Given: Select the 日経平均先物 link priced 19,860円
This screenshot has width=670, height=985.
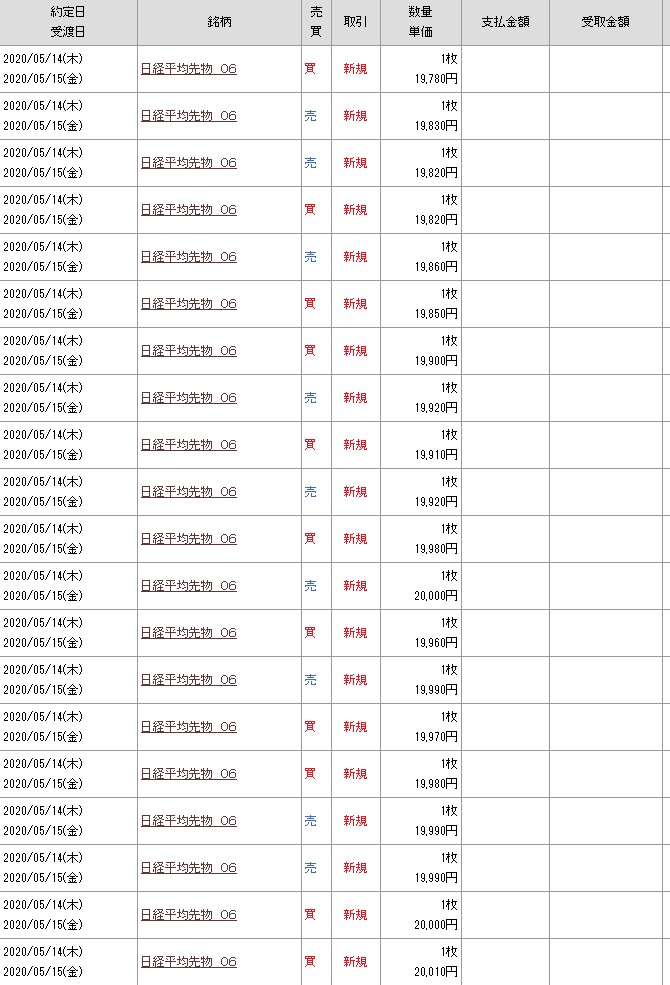Looking at the screenshot, I should coord(188,257).
